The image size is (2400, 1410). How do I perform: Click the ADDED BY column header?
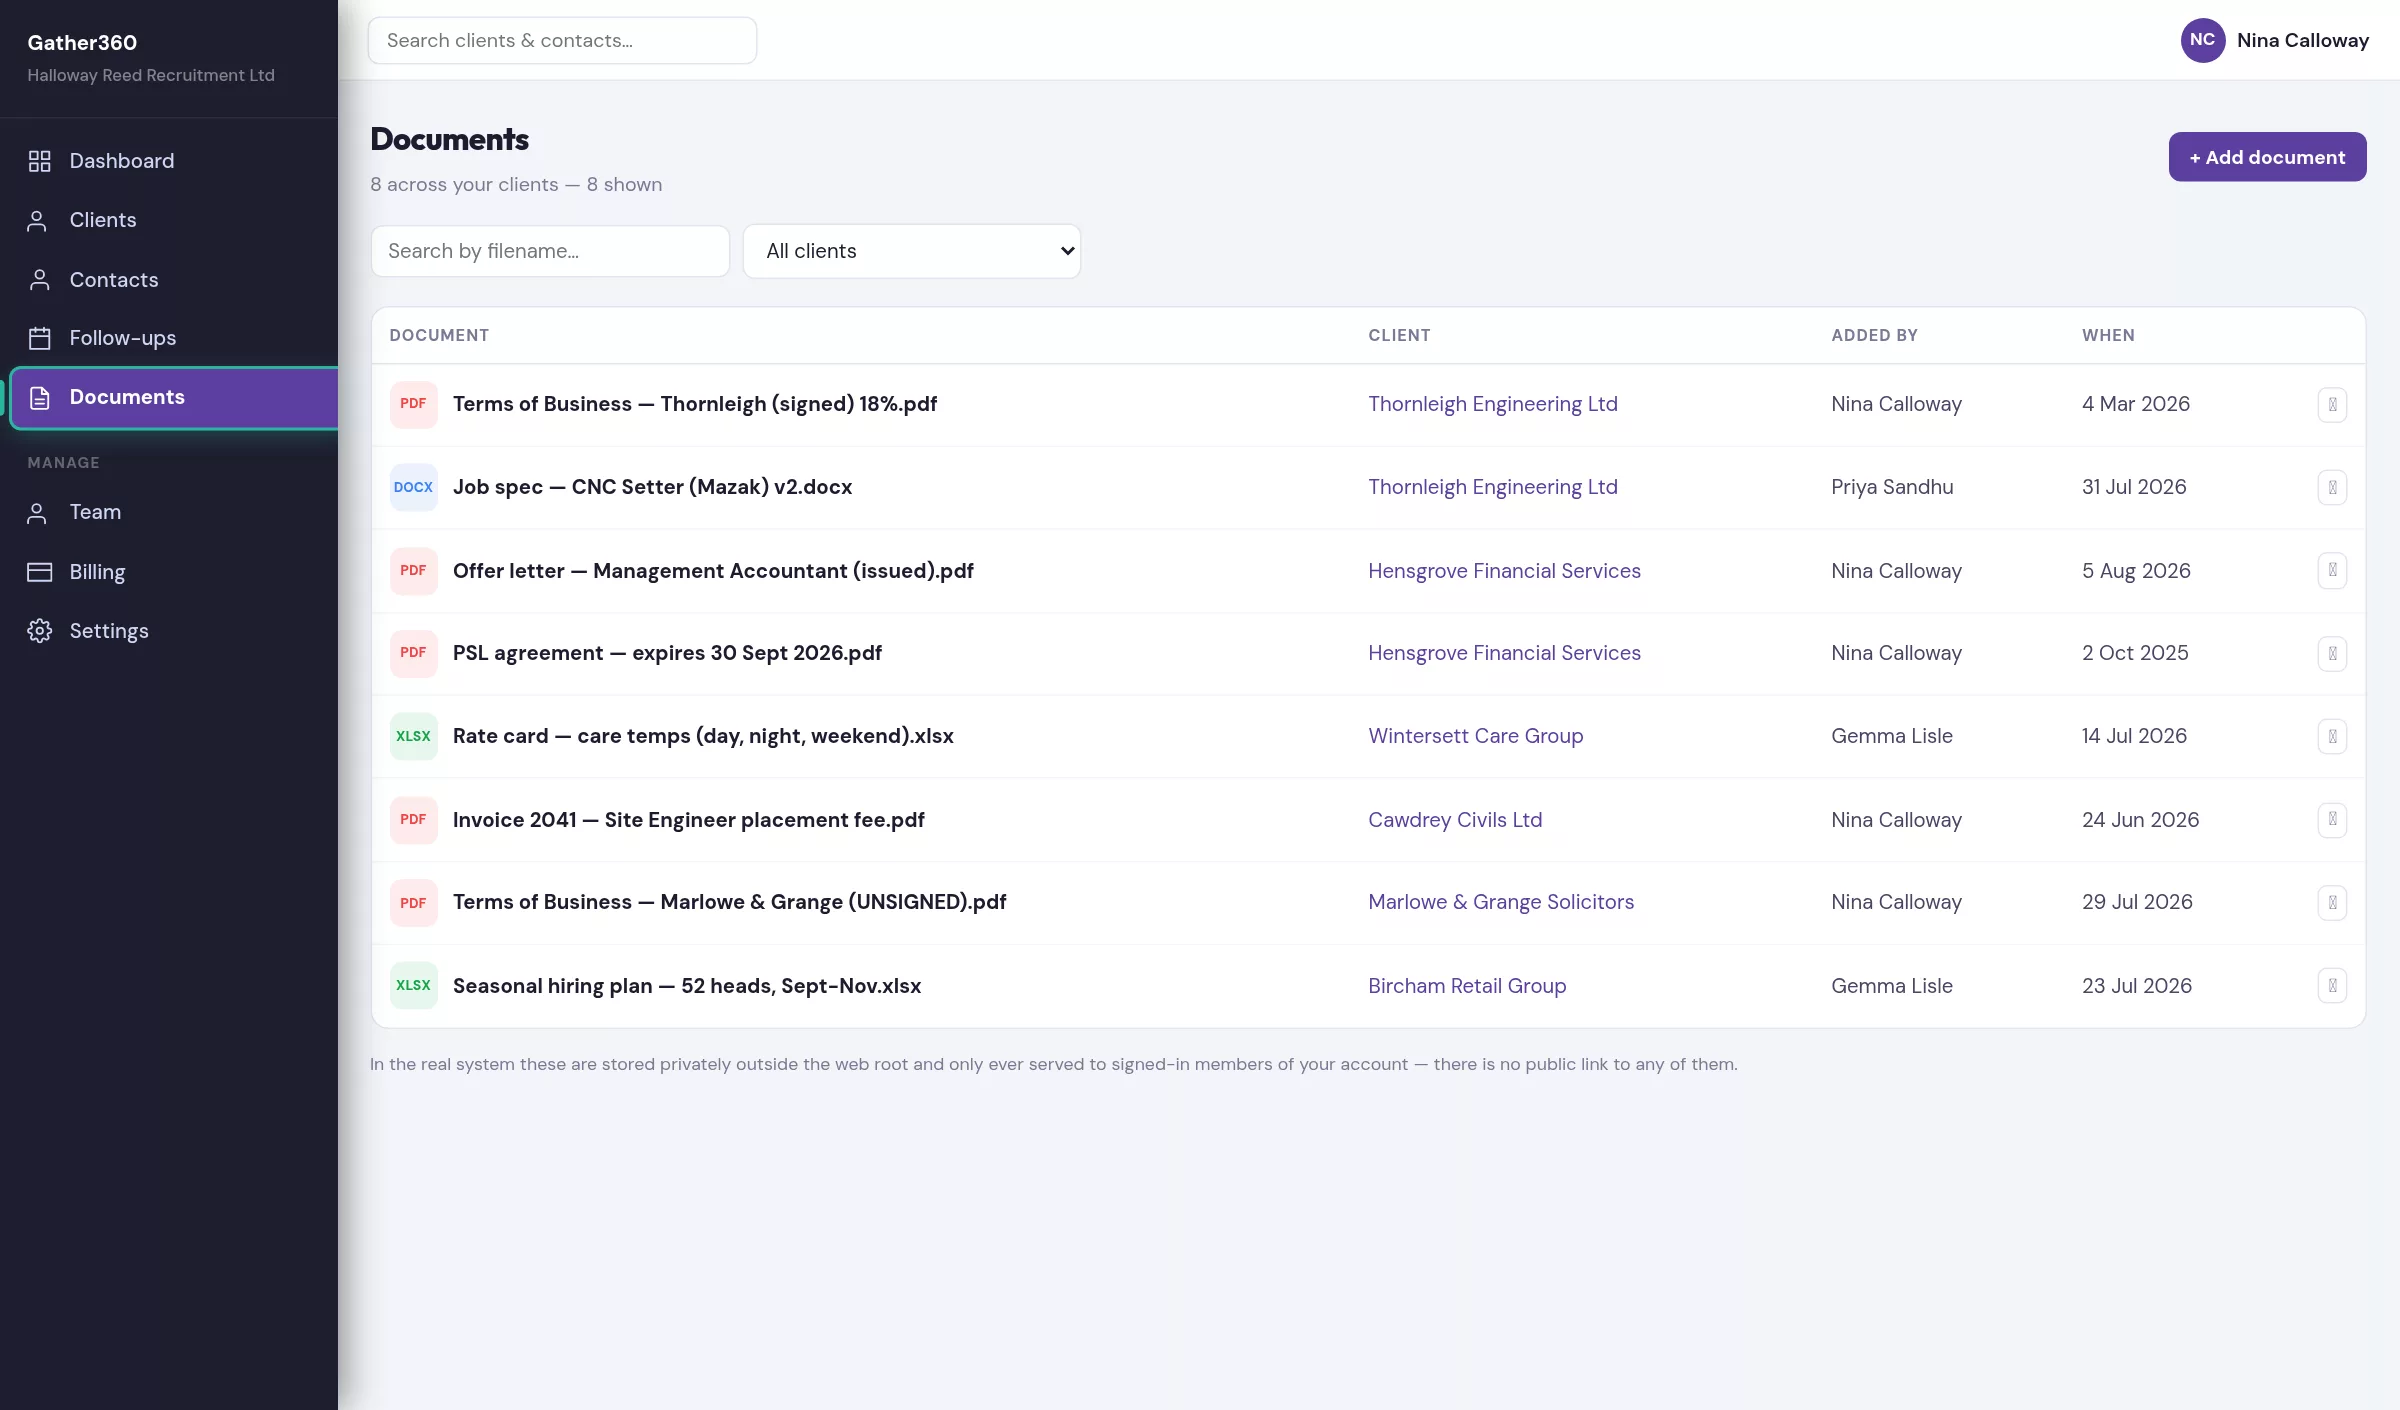(1874, 336)
